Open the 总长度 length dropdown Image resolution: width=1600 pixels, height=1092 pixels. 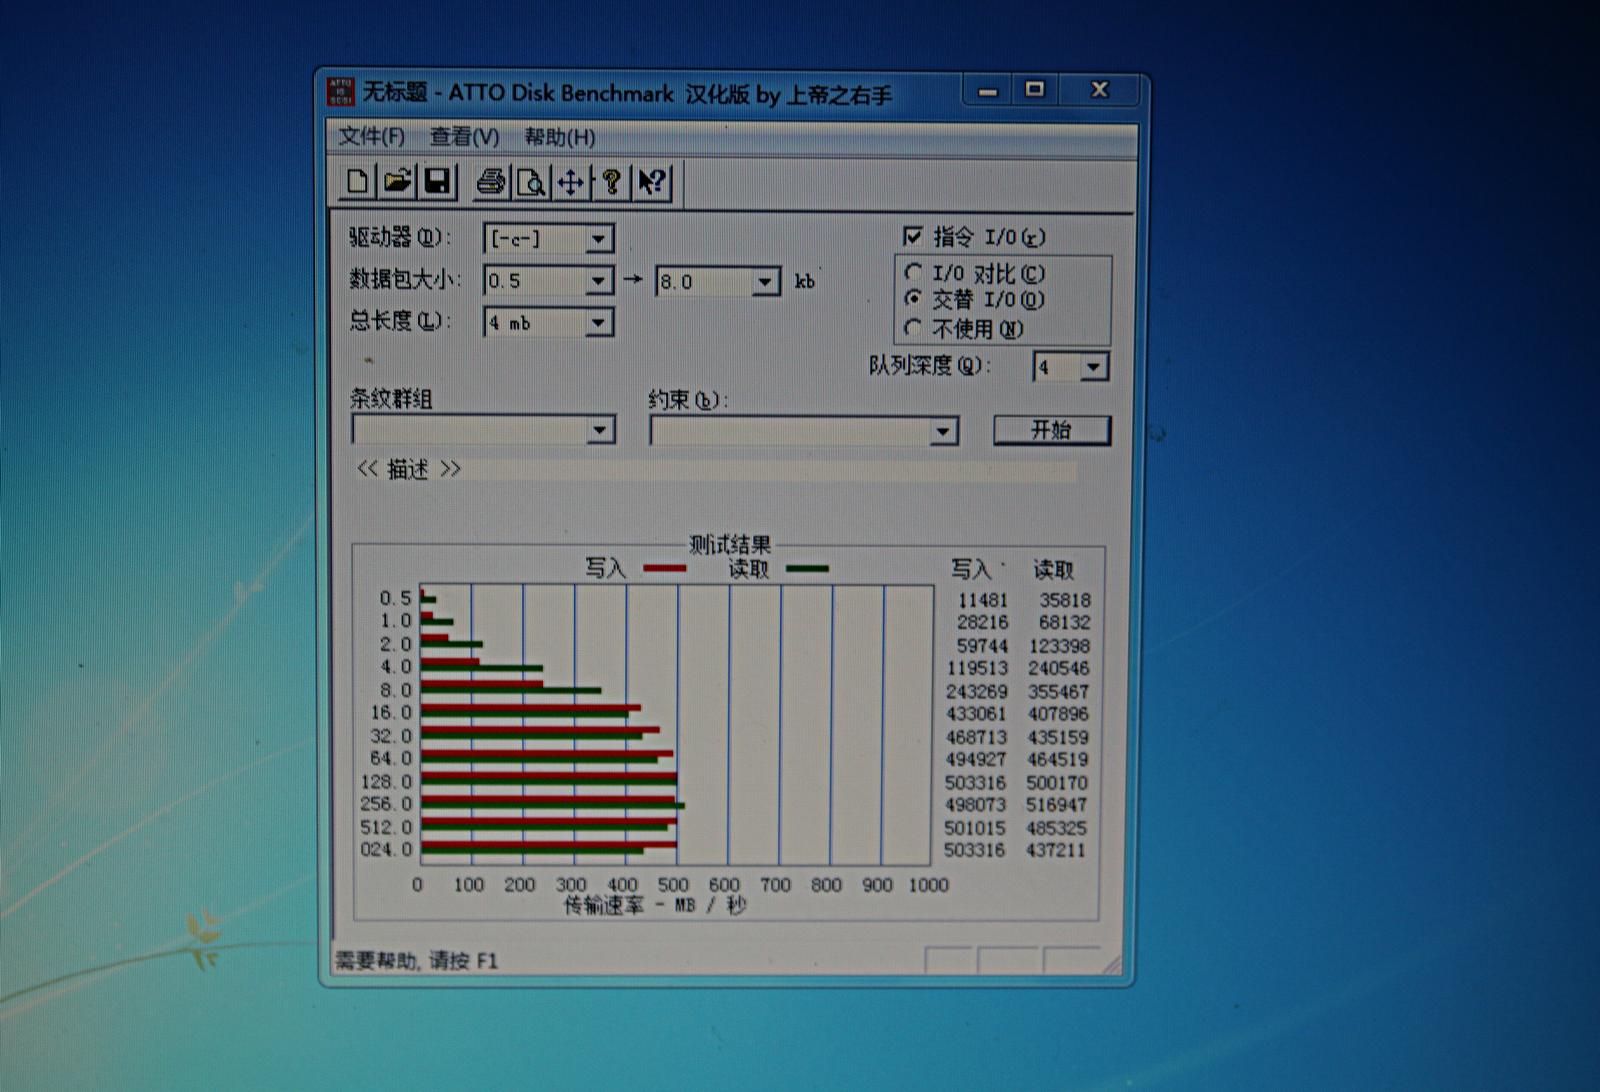pyautogui.click(x=598, y=323)
